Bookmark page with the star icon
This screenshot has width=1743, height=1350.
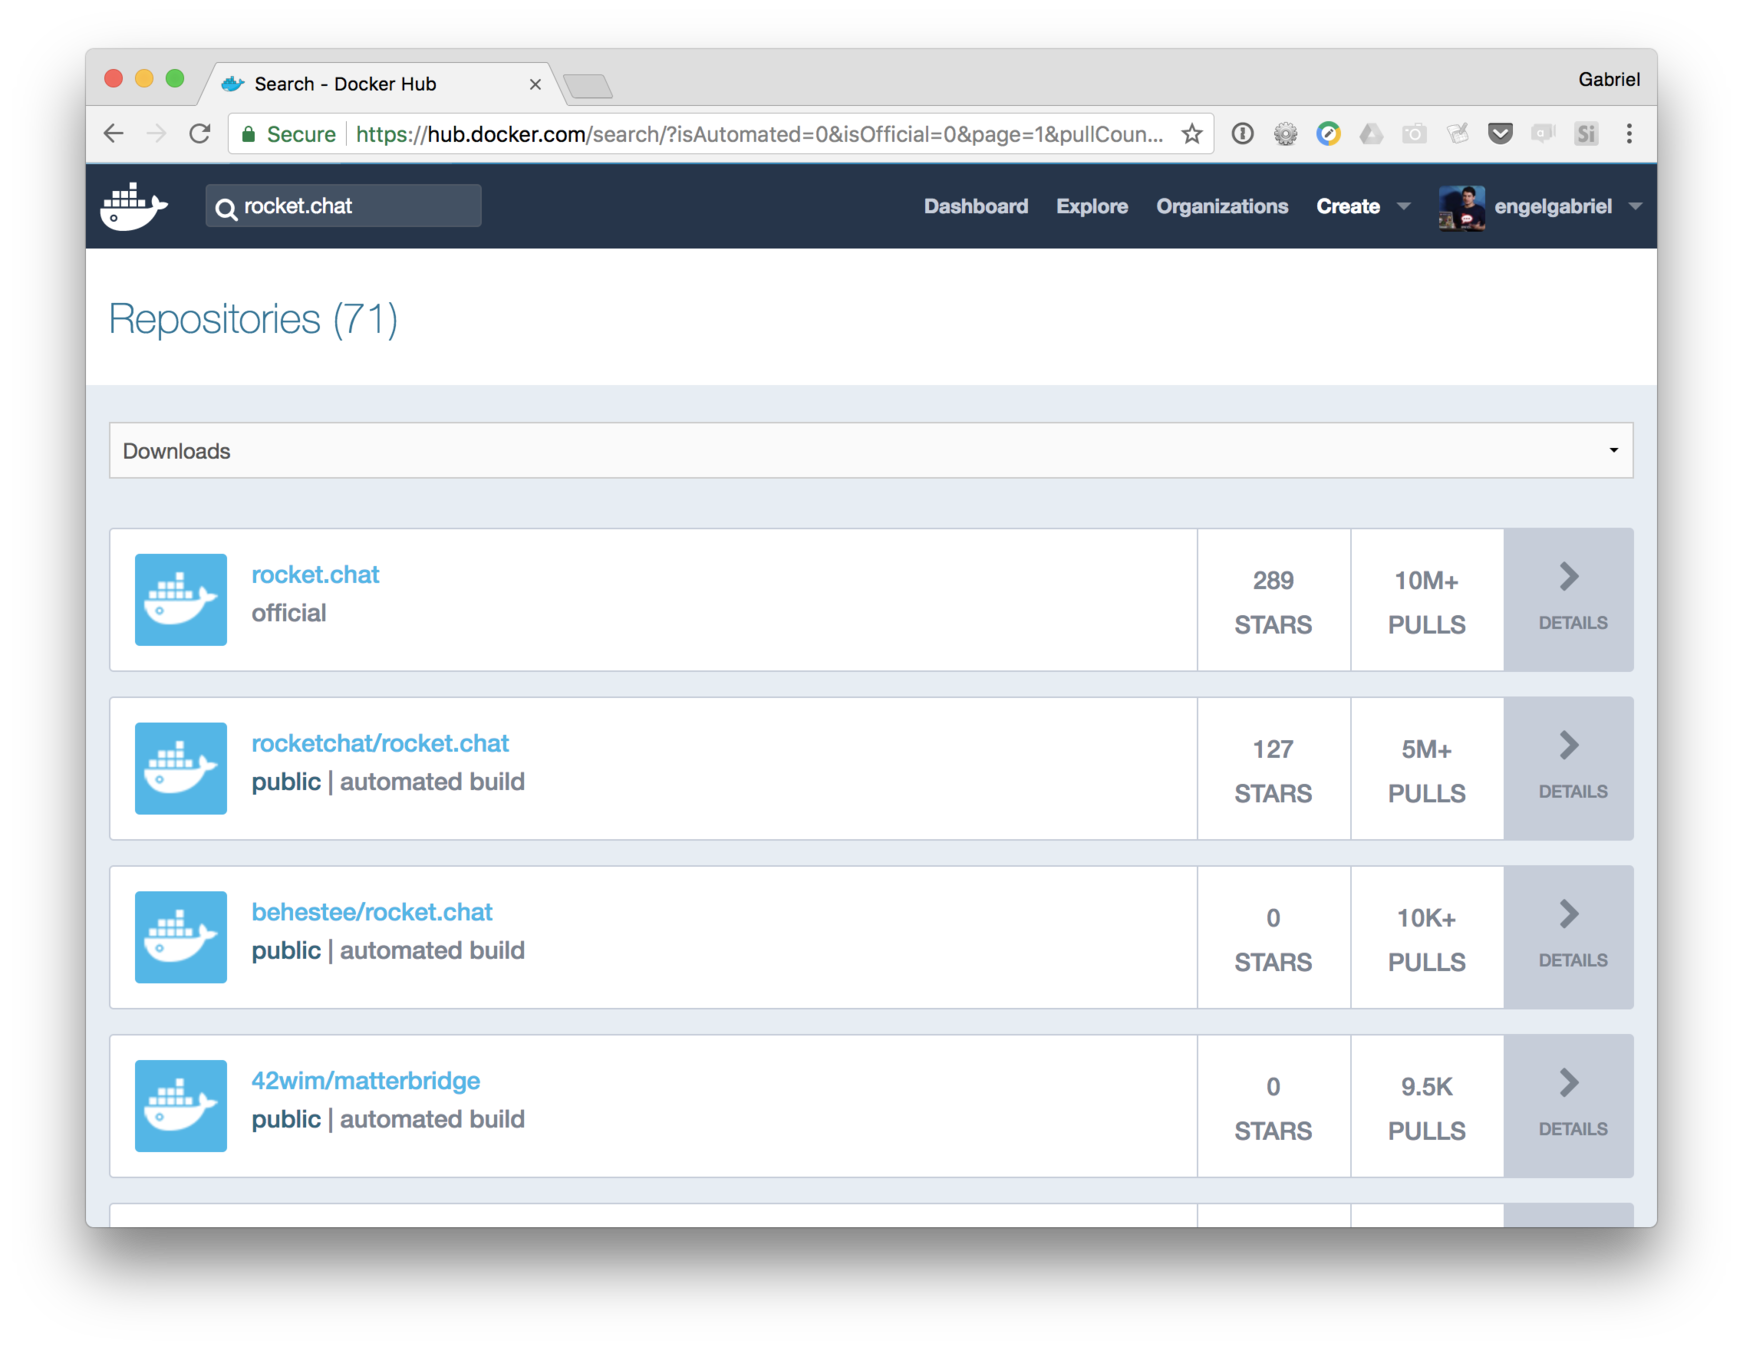tap(1191, 134)
